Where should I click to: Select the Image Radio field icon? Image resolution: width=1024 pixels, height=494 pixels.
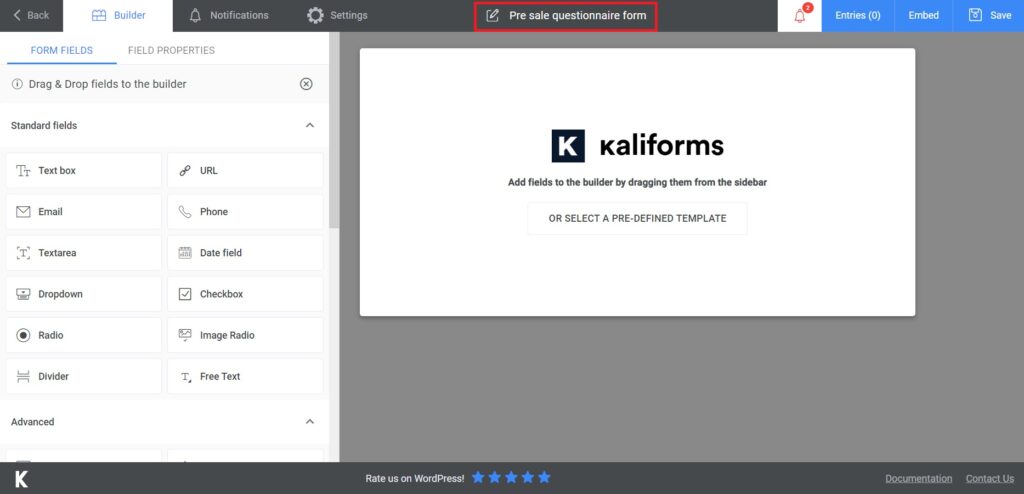click(185, 335)
